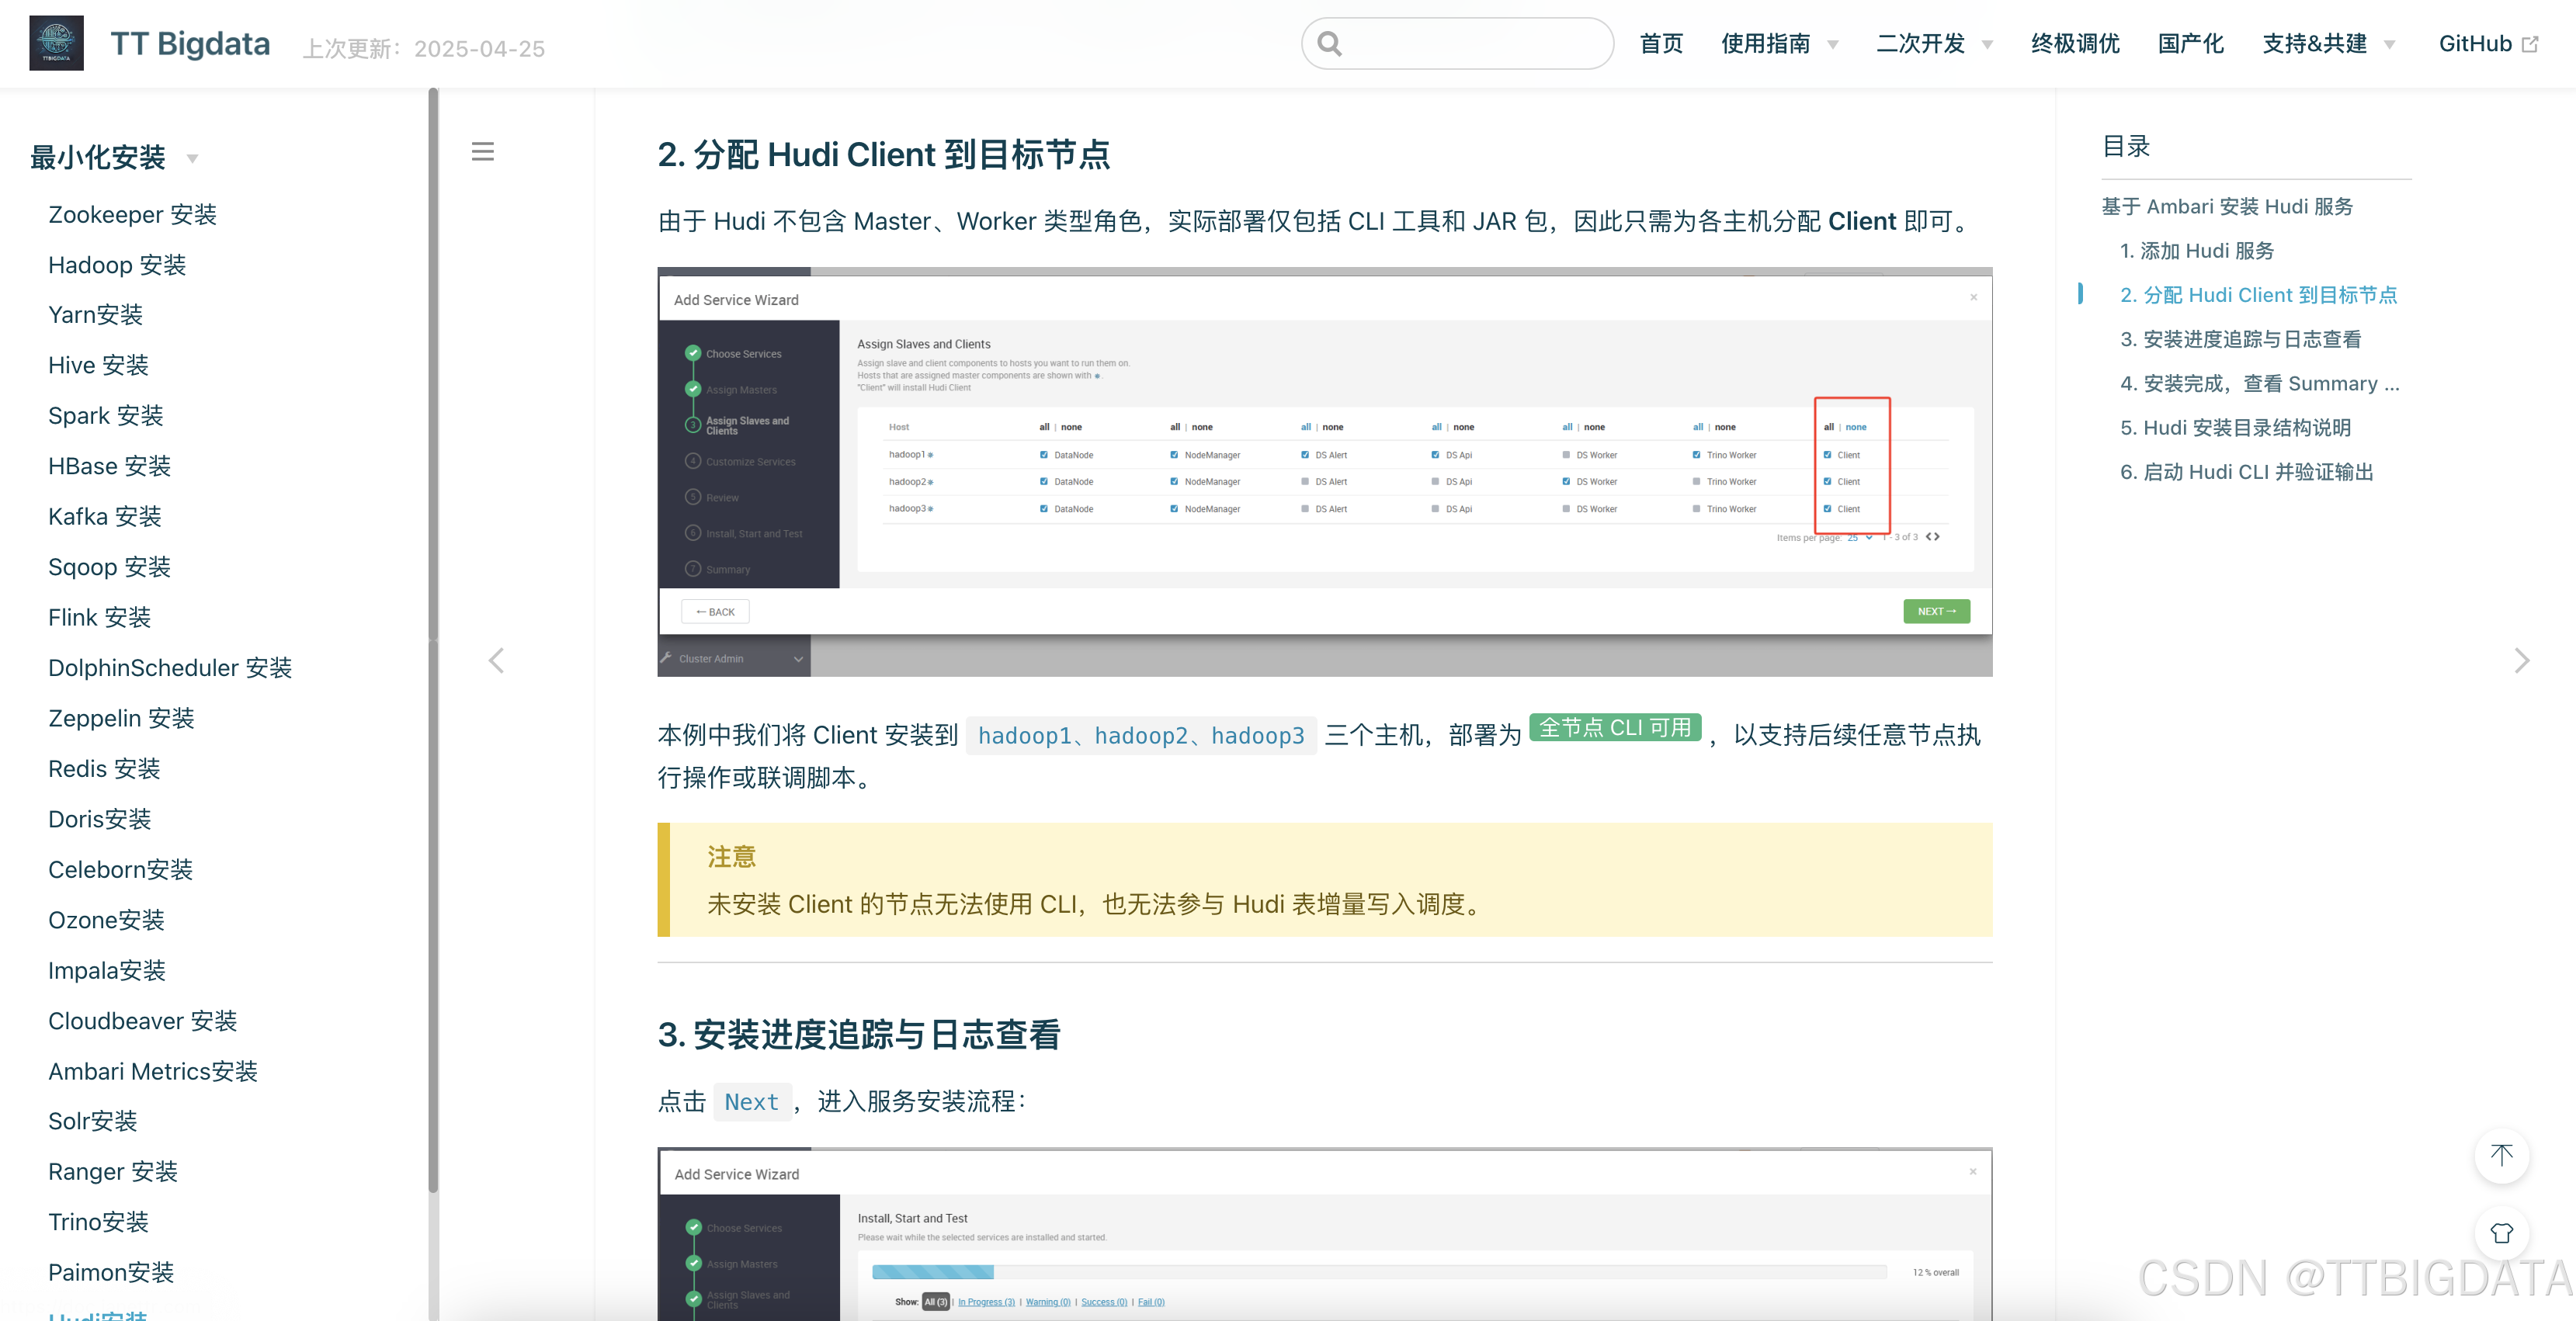The height and width of the screenshot is (1321, 2576).
Task: Jump to 3. 安装进度追踪与日志查看 in TOC
Action: point(2240,339)
